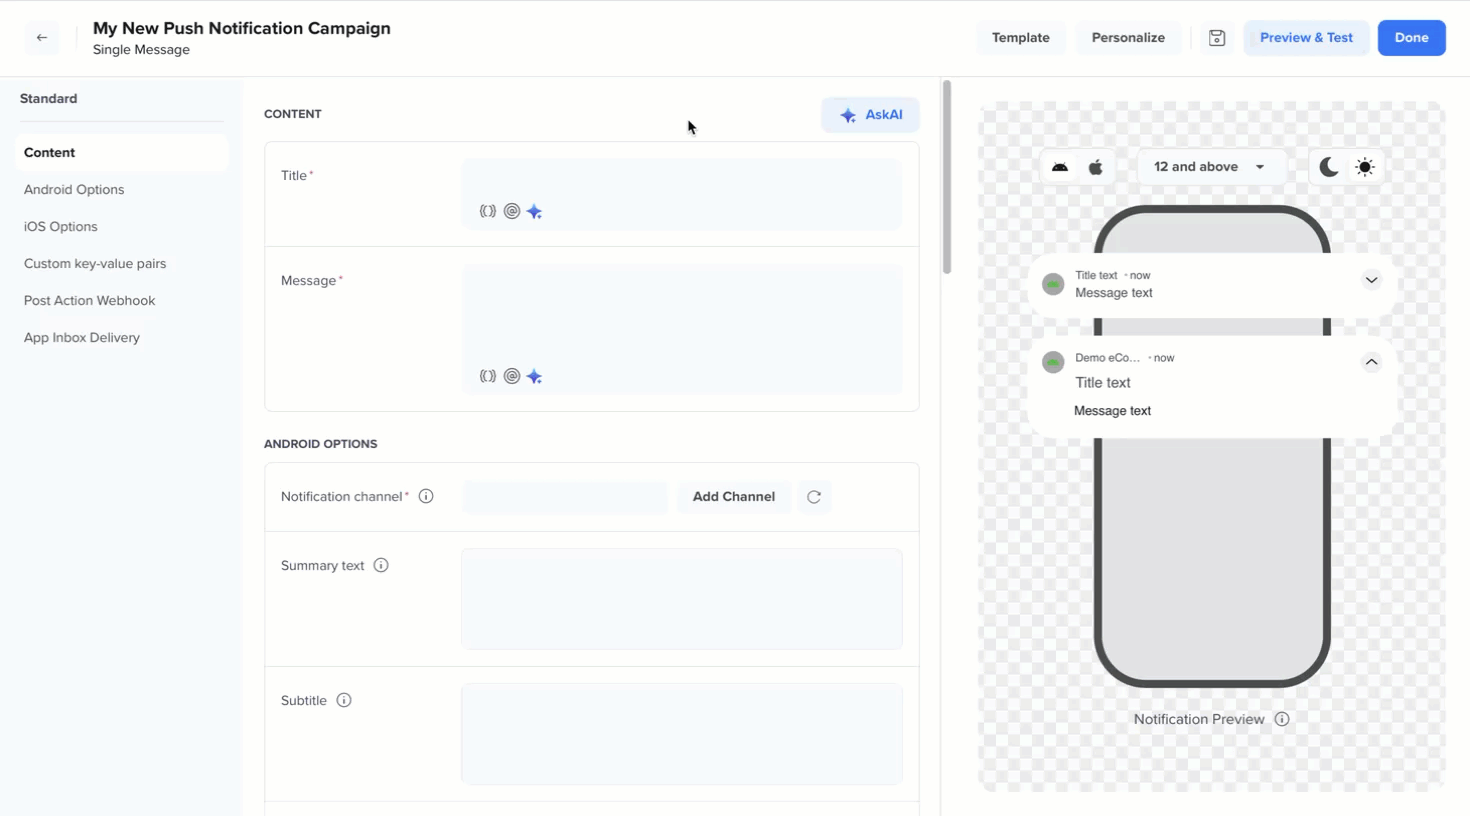Focus the Message input field
The width and height of the screenshot is (1470, 816).
(x=682, y=329)
